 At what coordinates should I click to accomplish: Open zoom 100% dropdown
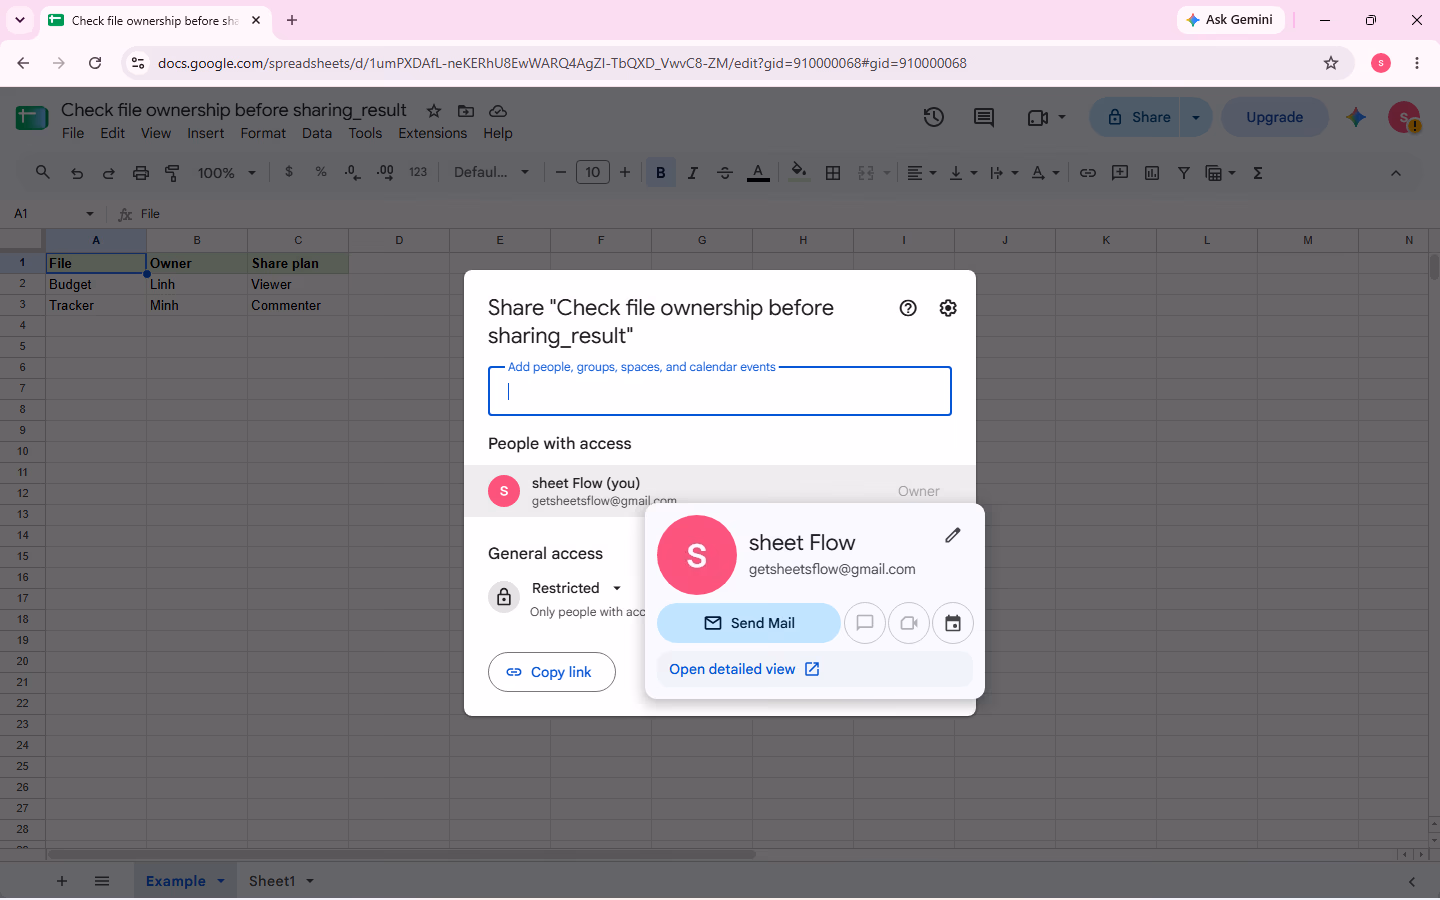[227, 173]
